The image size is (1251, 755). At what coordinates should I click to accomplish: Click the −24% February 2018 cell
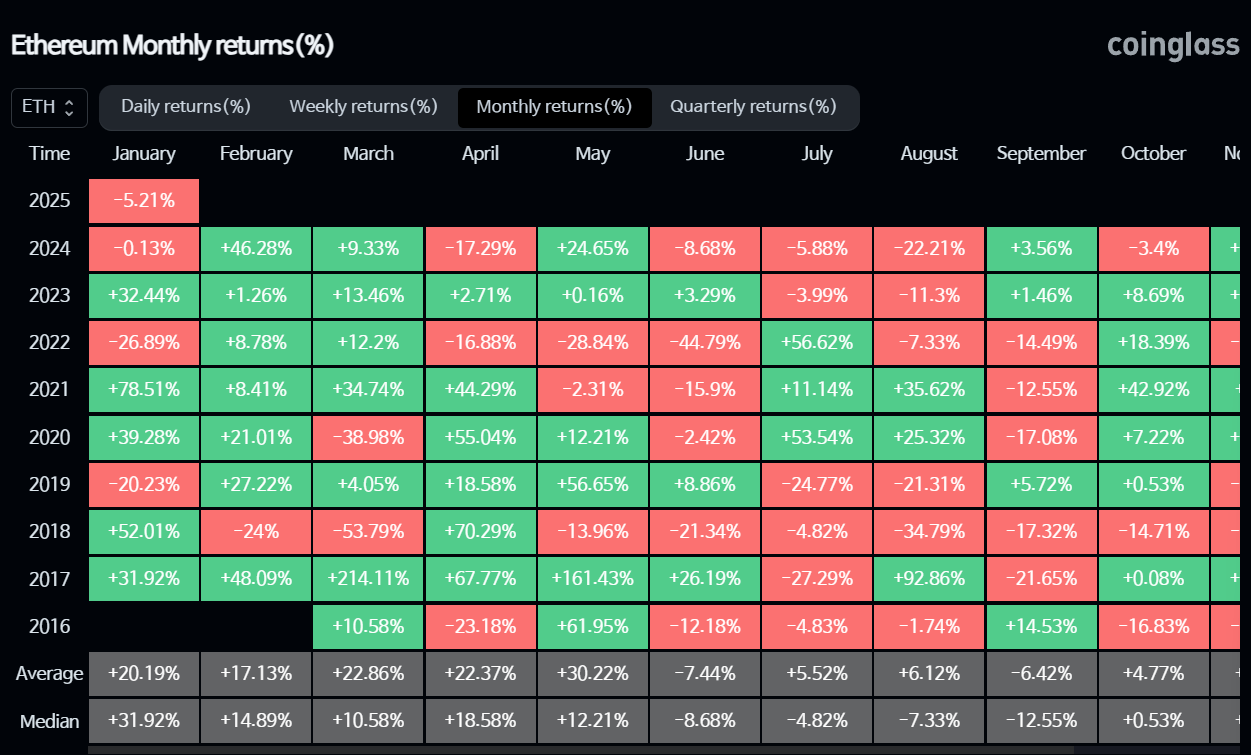point(256,532)
